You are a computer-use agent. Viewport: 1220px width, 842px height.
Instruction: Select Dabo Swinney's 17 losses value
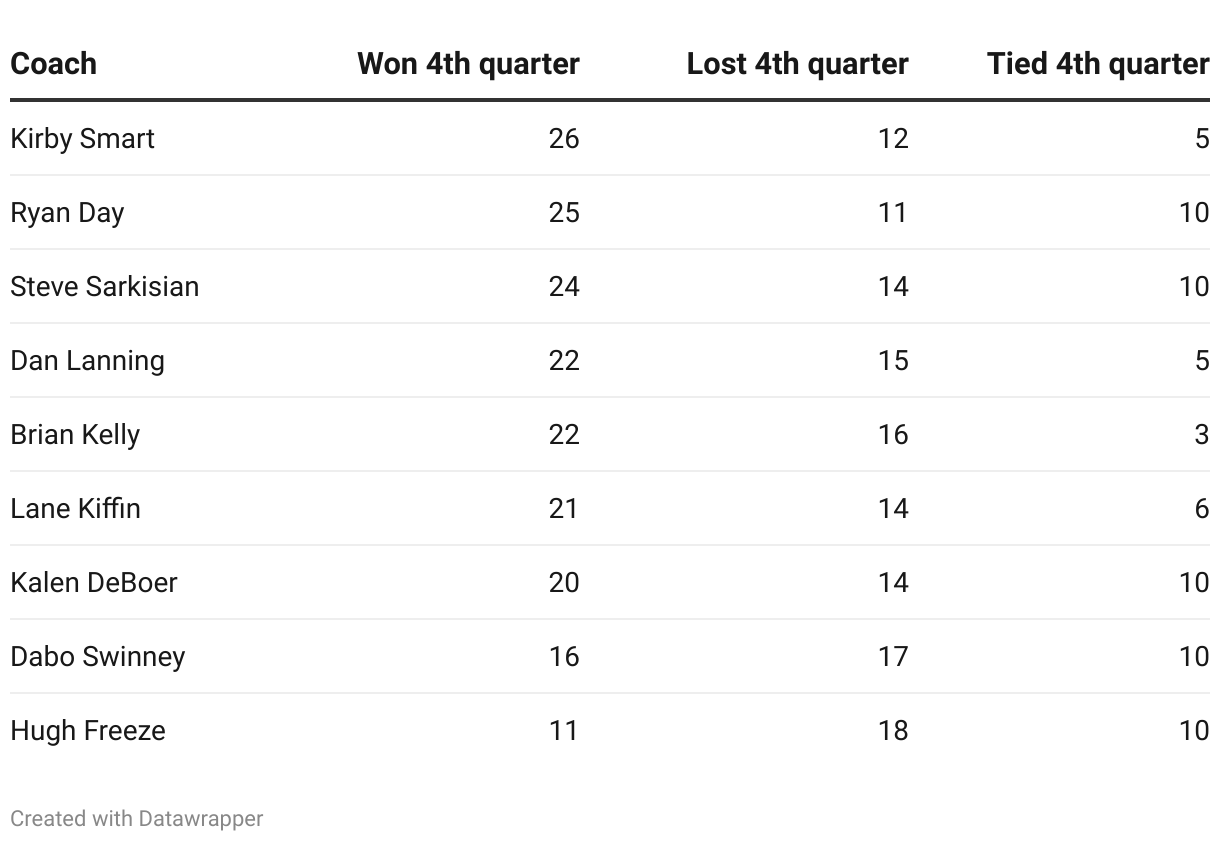(893, 656)
